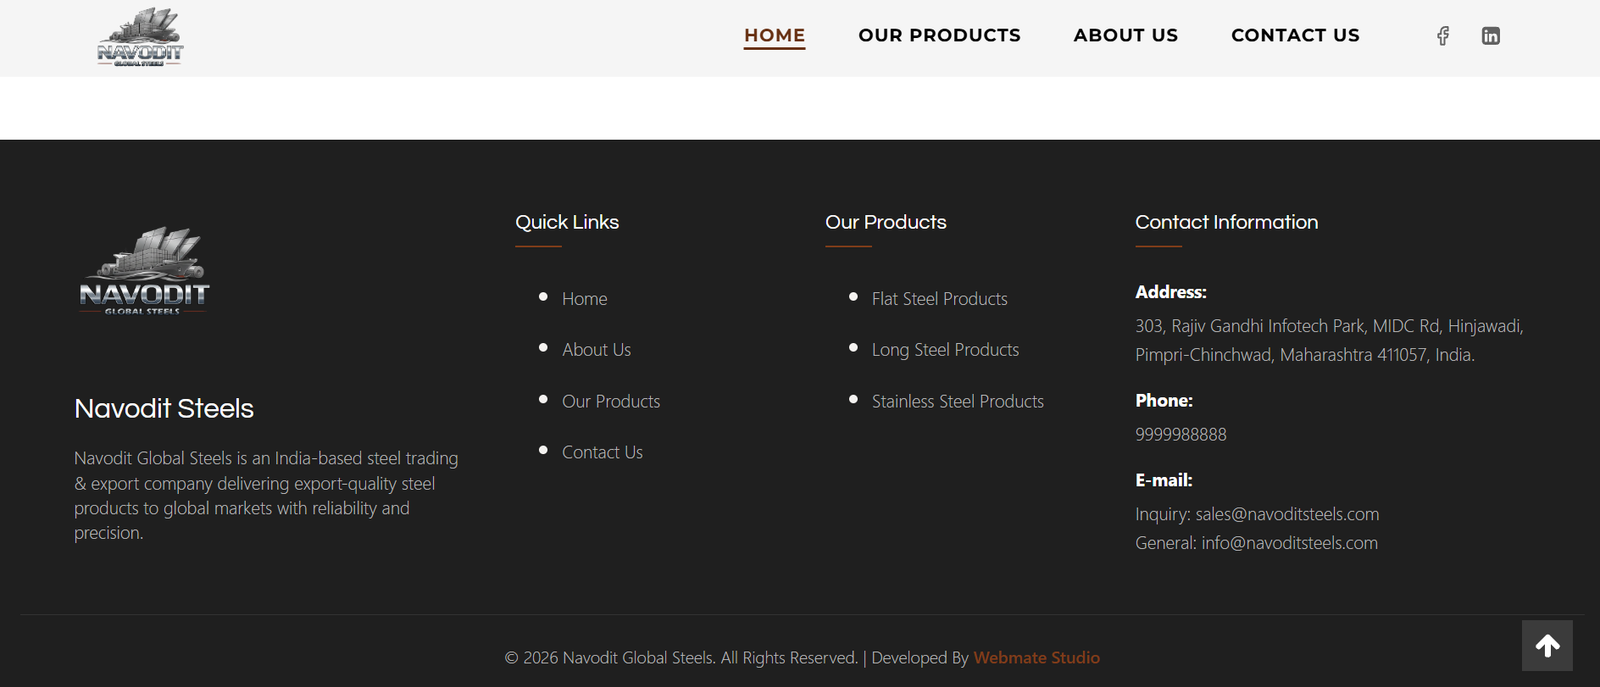Click the phone number 9999988888

tap(1180, 435)
